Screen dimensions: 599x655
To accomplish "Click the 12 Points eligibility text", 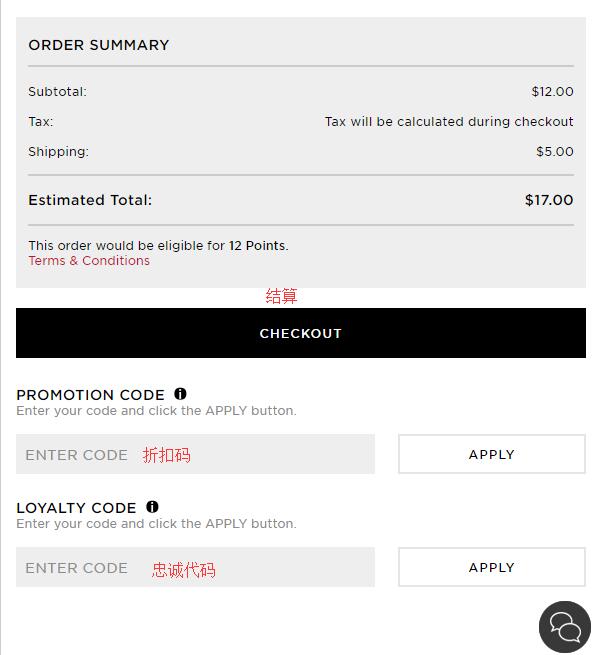I will (x=158, y=245).
